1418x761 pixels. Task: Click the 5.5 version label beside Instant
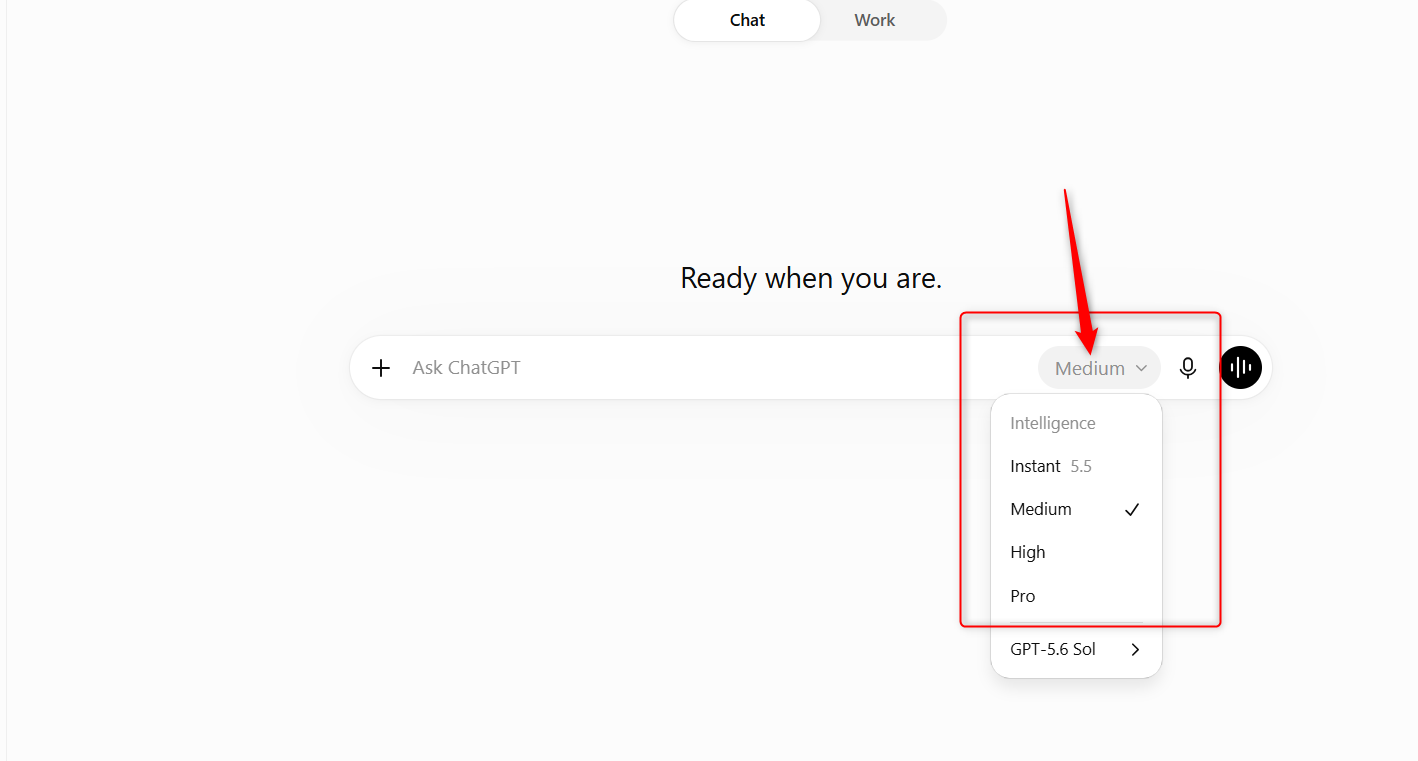(x=1081, y=466)
